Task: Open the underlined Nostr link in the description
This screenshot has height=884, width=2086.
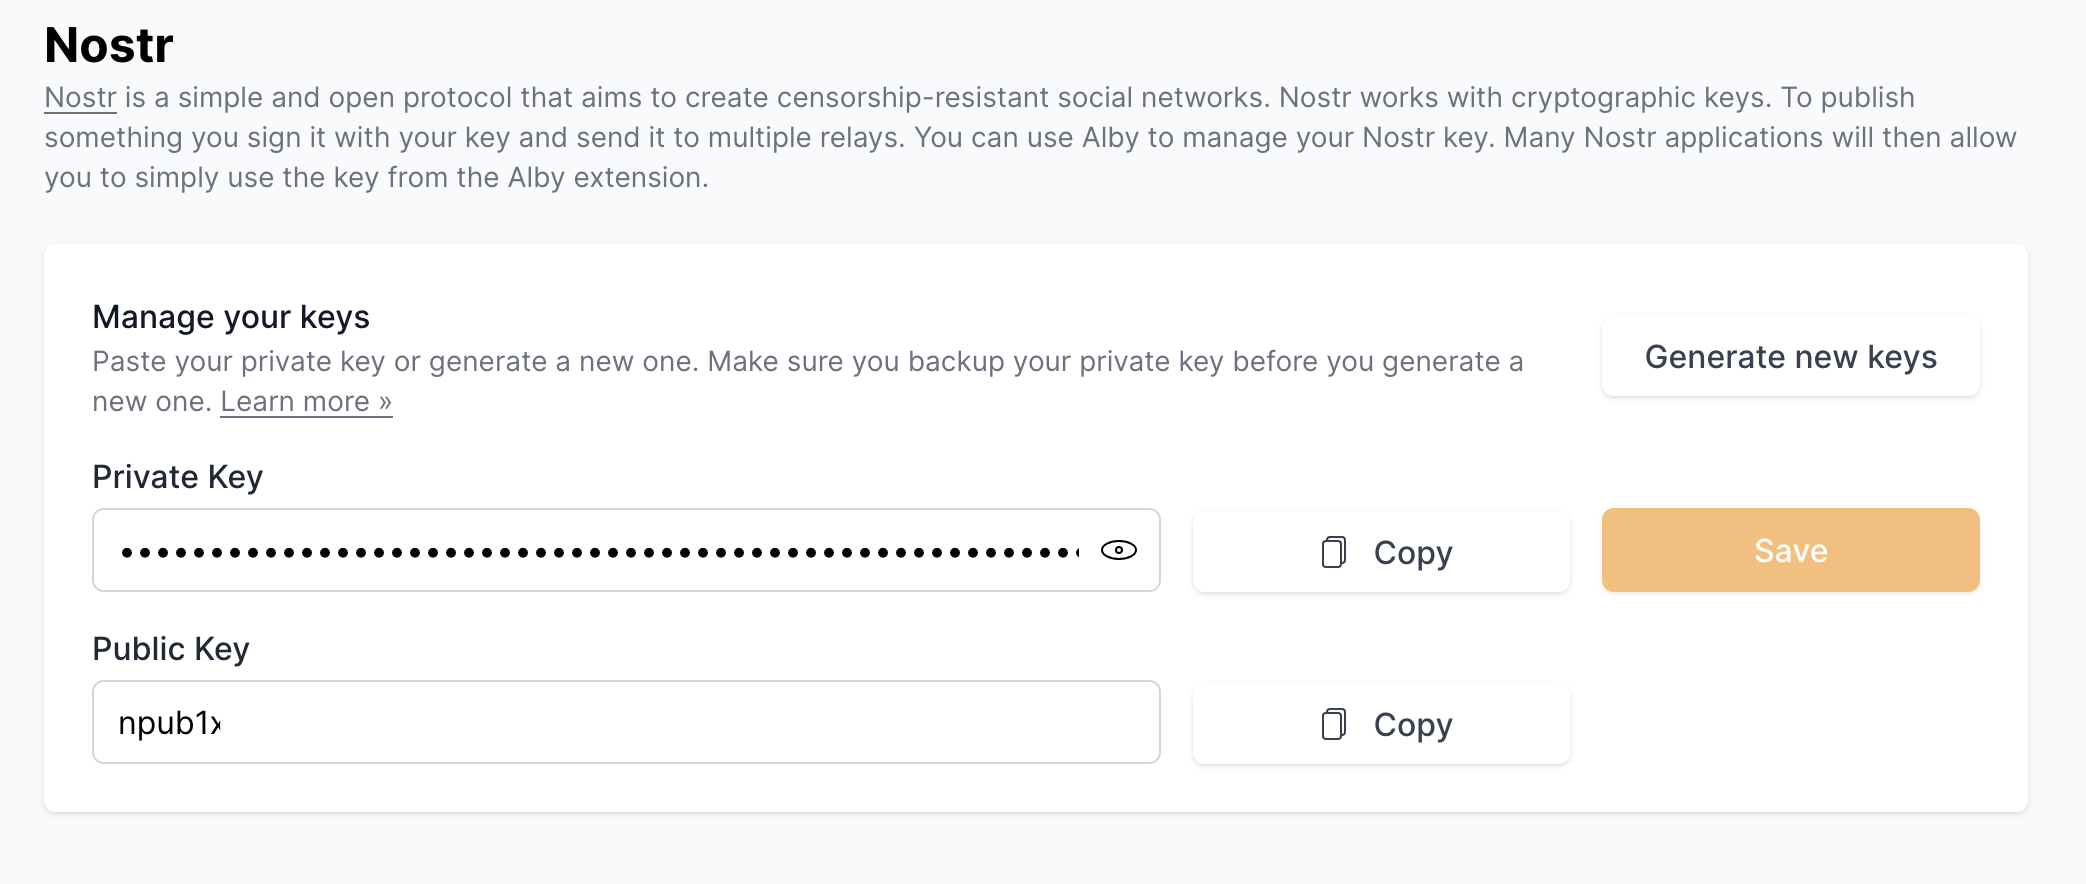Action: [80, 98]
